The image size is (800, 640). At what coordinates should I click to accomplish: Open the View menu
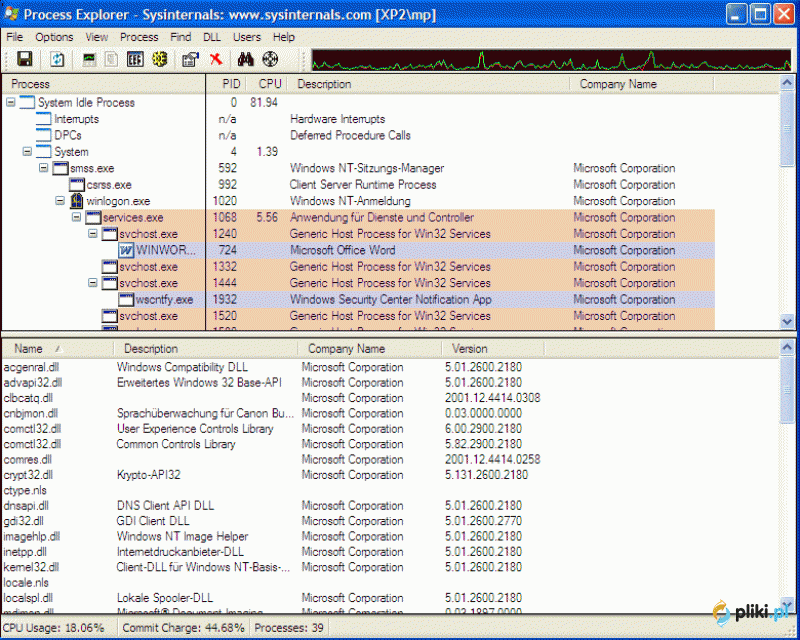pyautogui.click(x=96, y=37)
